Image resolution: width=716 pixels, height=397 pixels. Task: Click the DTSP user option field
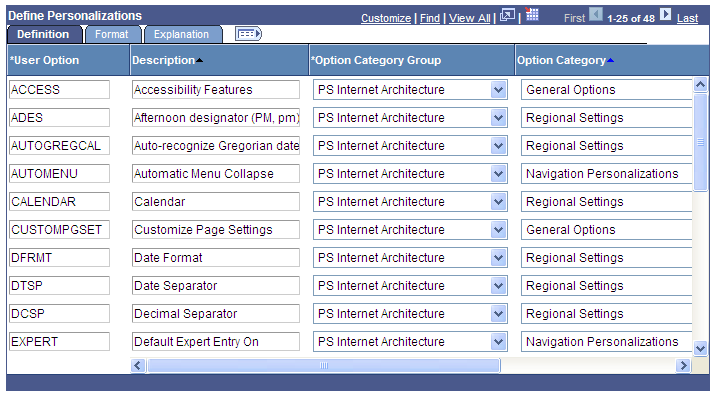click(59, 286)
